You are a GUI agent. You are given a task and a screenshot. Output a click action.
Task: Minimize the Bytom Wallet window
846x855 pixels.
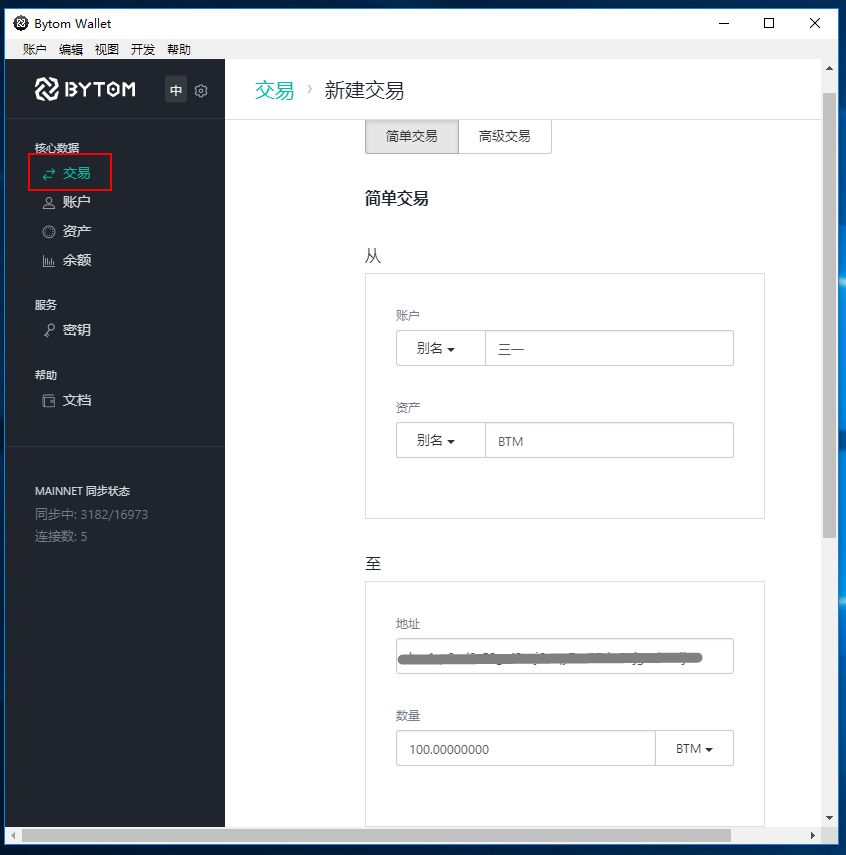click(x=724, y=23)
